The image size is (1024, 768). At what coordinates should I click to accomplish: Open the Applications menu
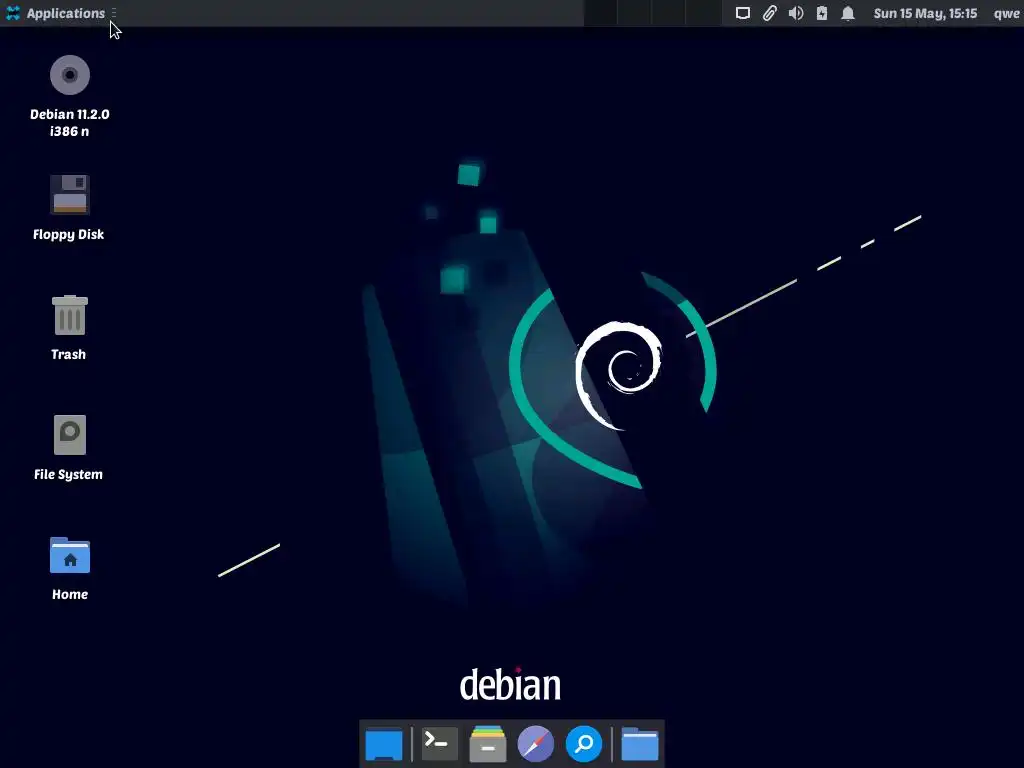coord(56,13)
